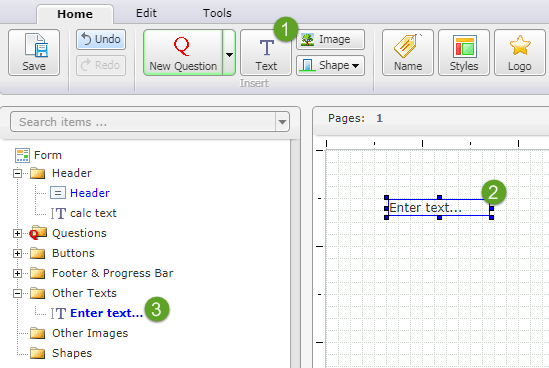Undo the last action
The width and height of the screenshot is (549, 368).
pos(101,39)
